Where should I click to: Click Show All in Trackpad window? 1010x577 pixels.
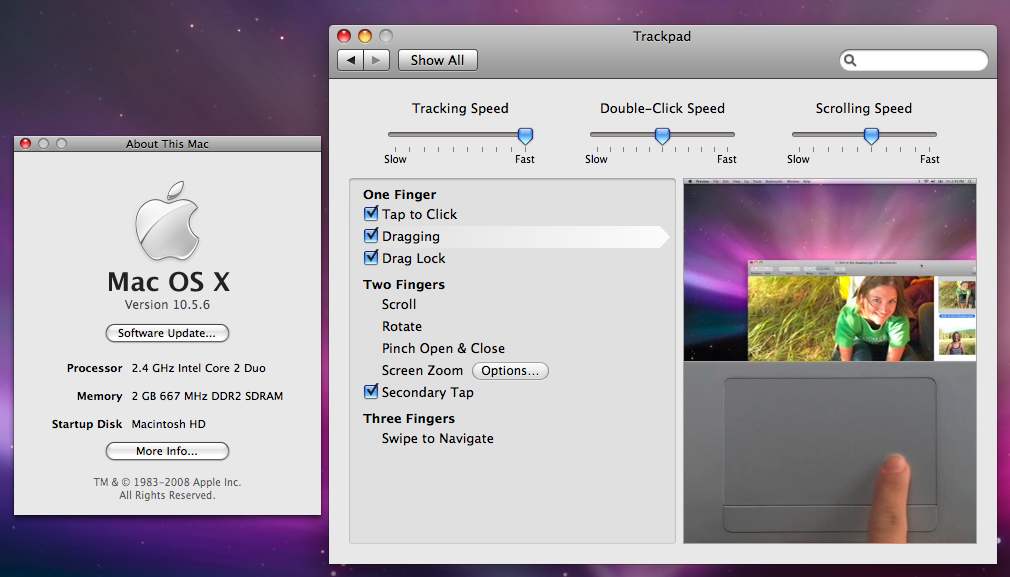(x=437, y=61)
